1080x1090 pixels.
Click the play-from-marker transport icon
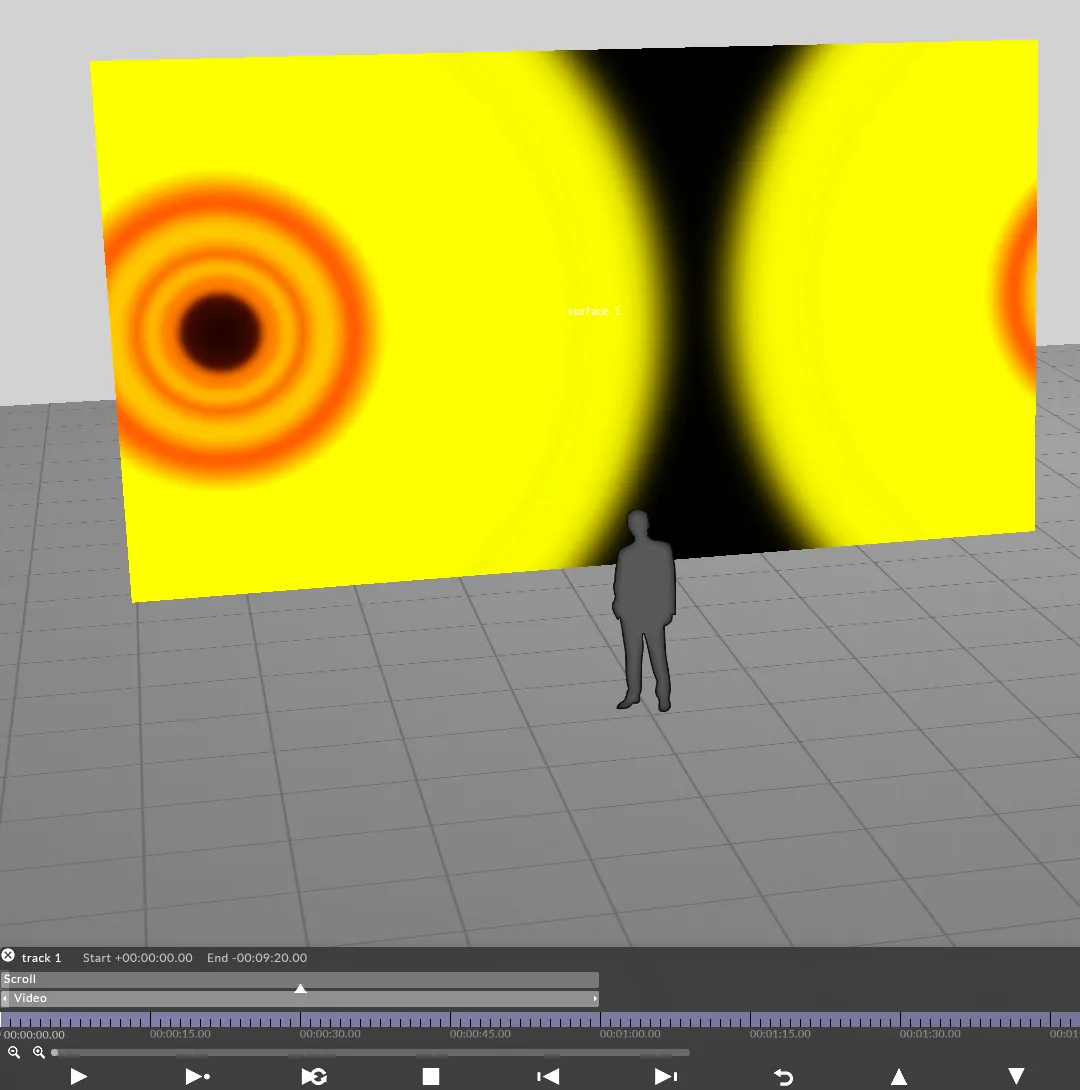point(197,1076)
